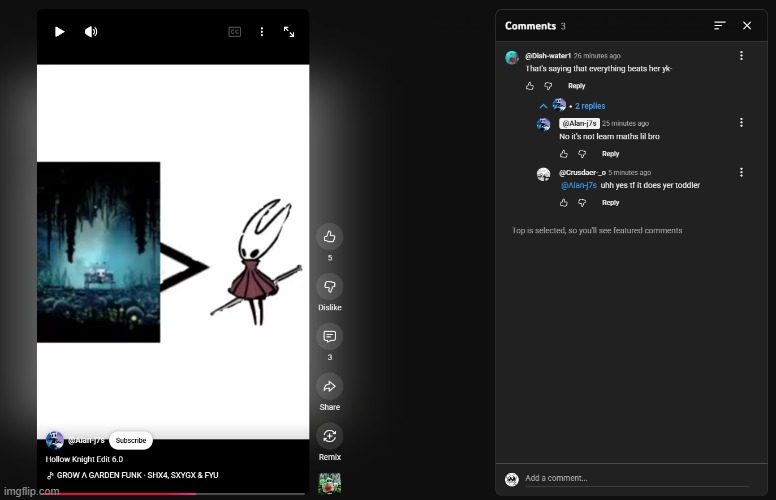Close the Comments panel
Screen dimensions: 776x500
tap(747, 26)
